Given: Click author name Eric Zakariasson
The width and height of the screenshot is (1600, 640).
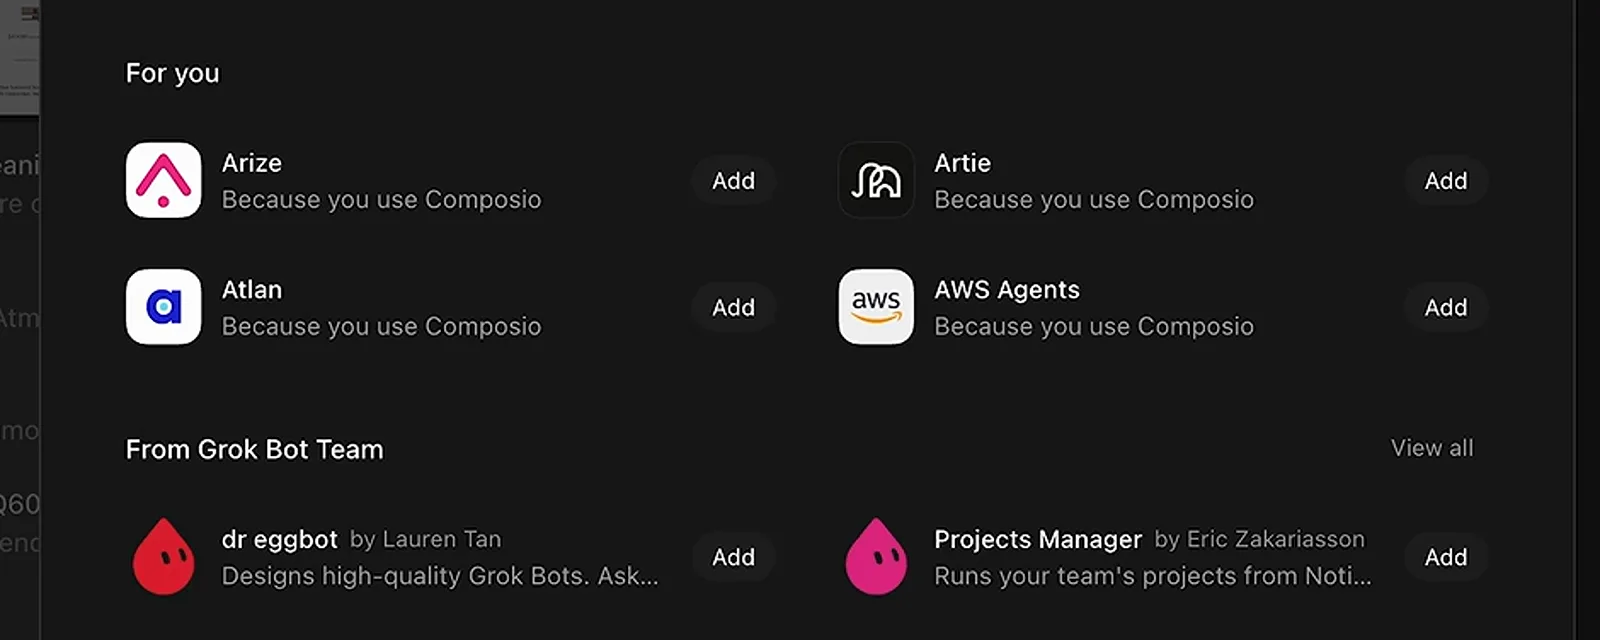Looking at the screenshot, I should click(x=1276, y=540).
